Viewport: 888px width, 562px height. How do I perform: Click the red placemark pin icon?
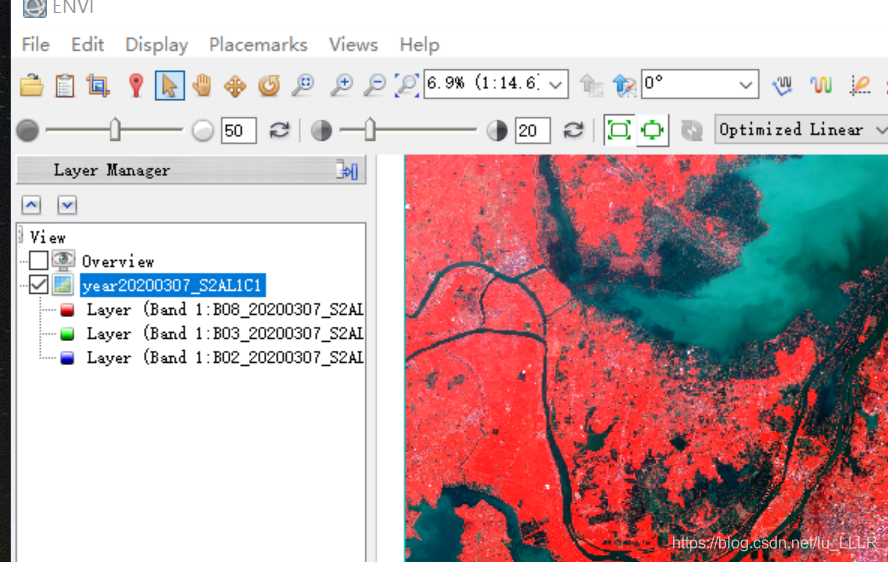136,86
